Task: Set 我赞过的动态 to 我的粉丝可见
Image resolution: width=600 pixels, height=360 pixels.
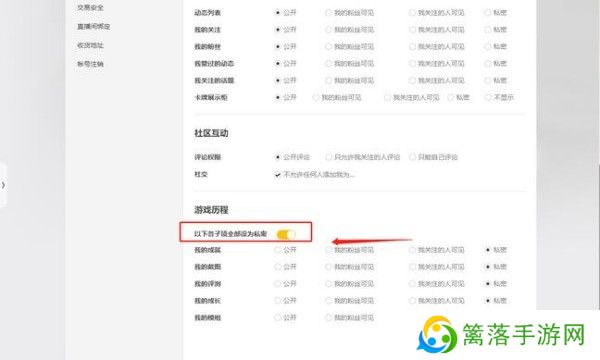Action: click(x=328, y=64)
